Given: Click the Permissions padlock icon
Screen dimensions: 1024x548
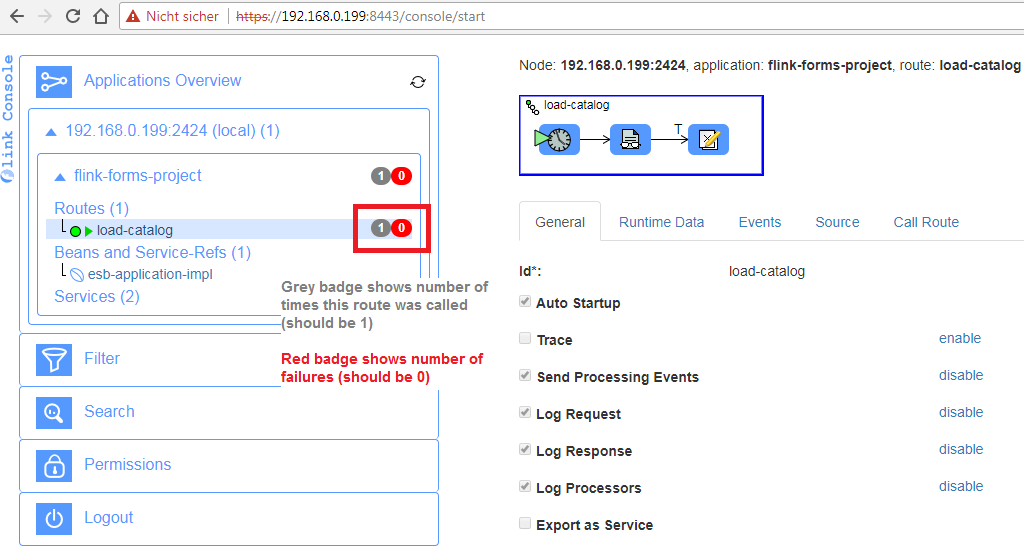Looking at the screenshot, I should (x=52, y=465).
